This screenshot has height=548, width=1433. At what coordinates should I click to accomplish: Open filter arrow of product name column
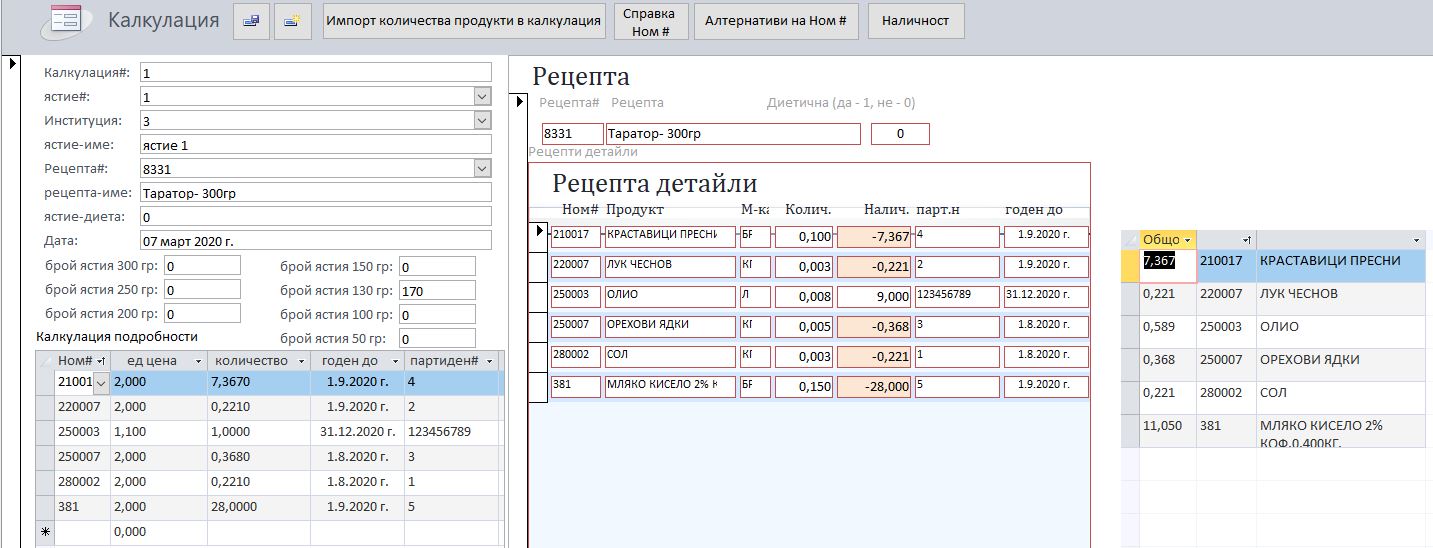point(1416,240)
